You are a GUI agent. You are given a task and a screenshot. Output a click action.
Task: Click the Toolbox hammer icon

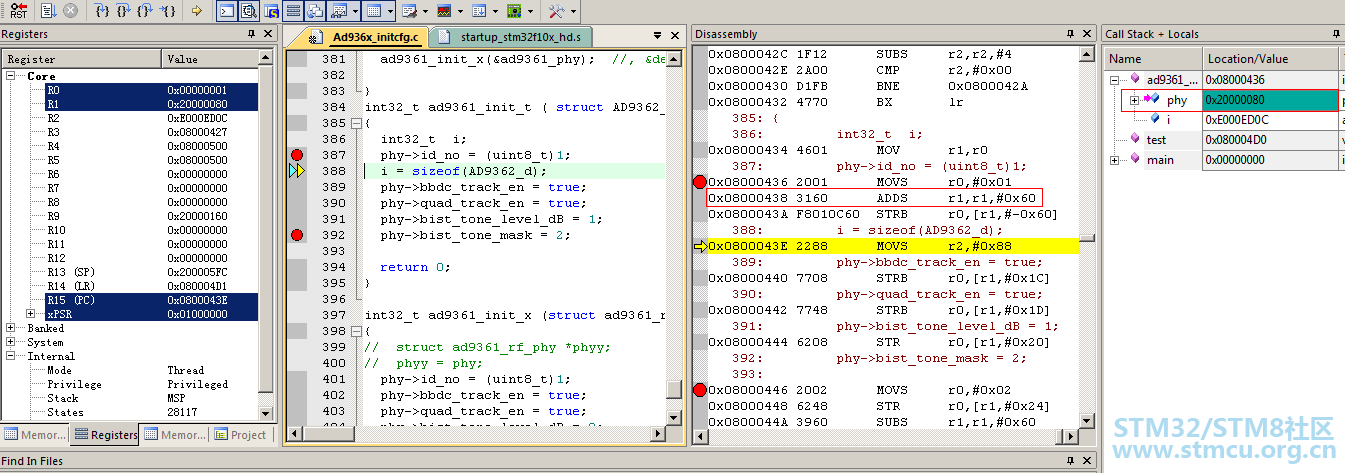coord(556,11)
